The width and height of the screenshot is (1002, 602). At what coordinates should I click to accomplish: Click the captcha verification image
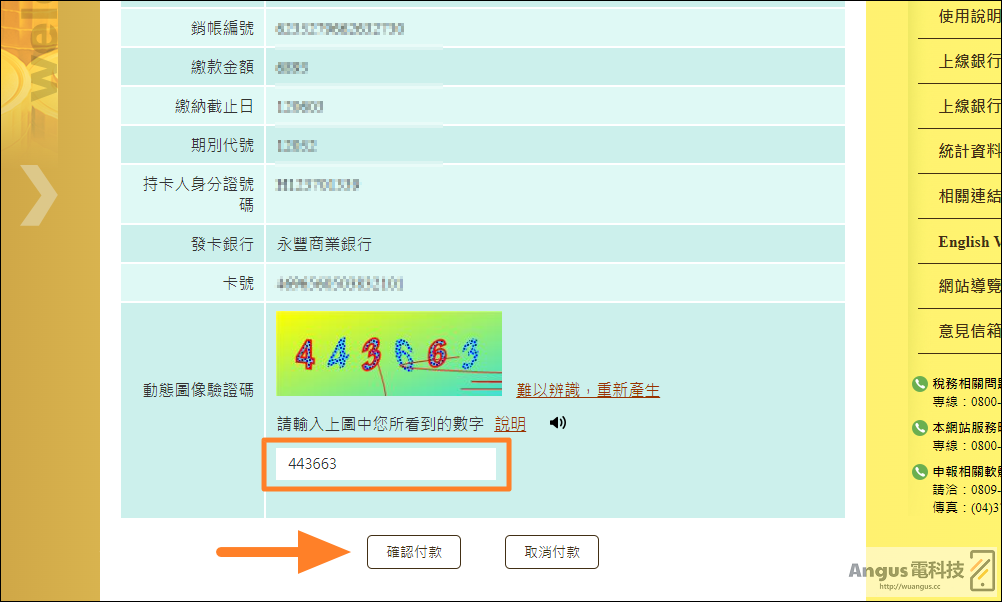389,354
